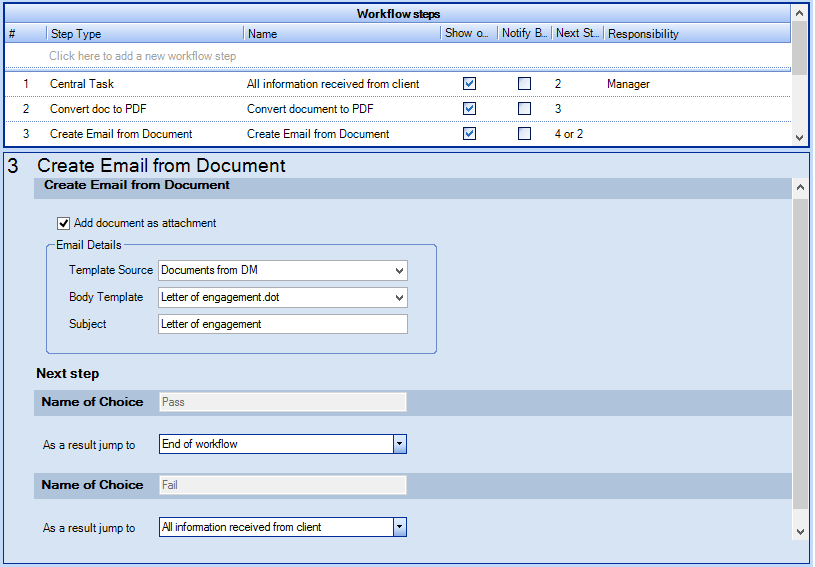
Task: Uncheck Show checkbox for Create Email from Document row
Action: click(469, 134)
